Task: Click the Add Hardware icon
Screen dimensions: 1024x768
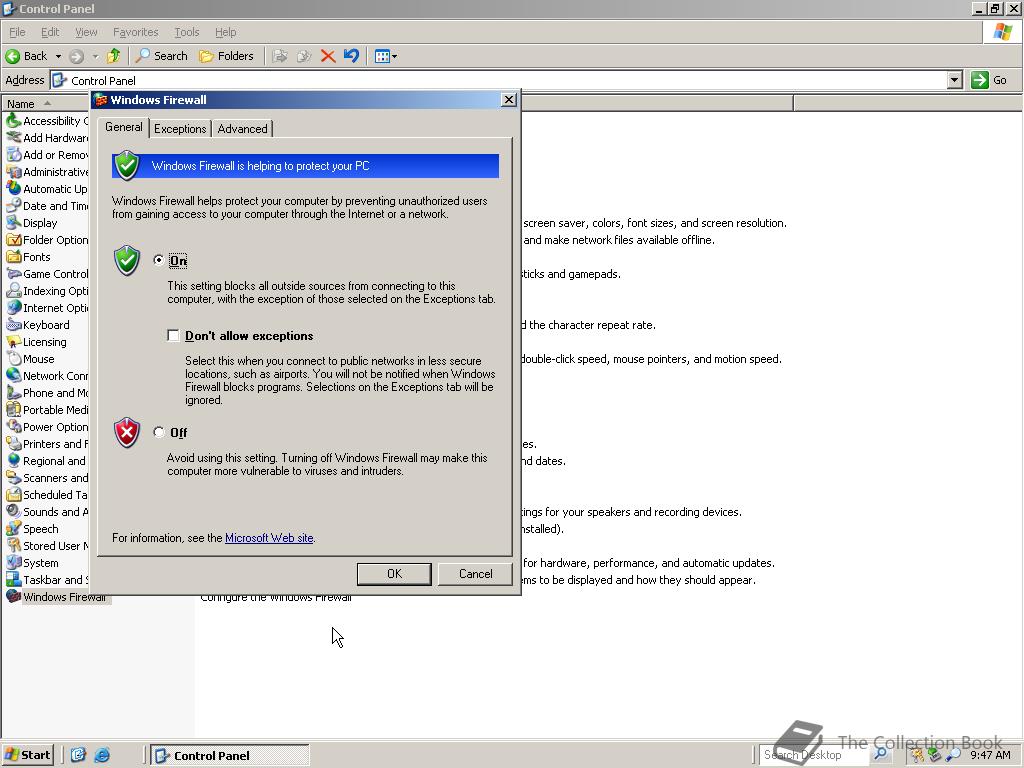Action: tap(13, 137)
